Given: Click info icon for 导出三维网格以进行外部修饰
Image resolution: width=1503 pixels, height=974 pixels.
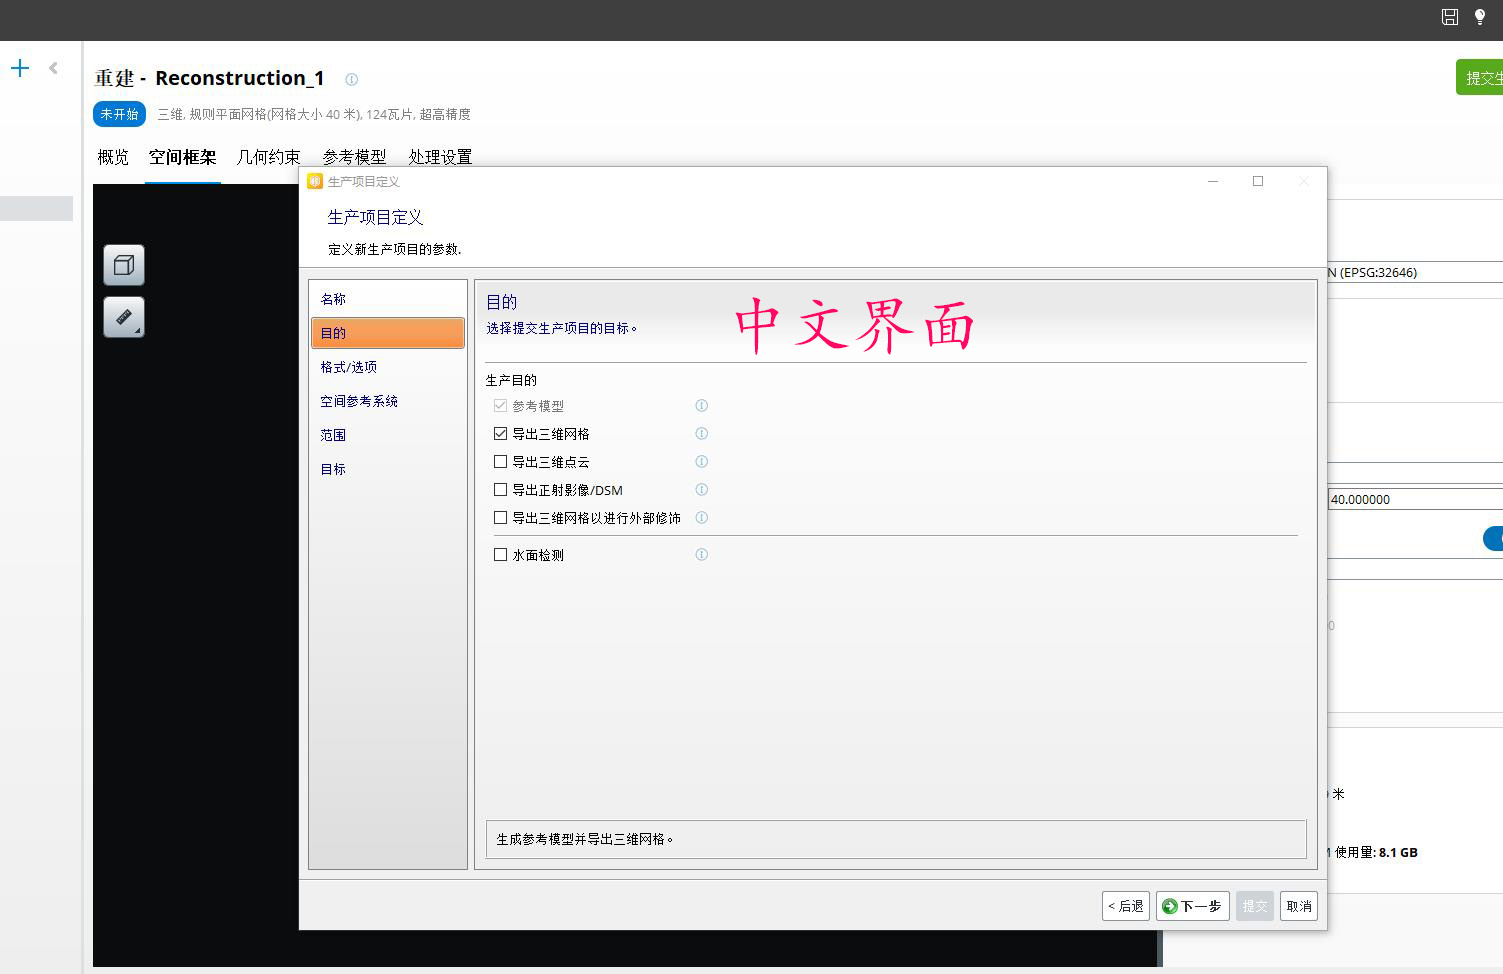Looking at the screenshot, I should pos(701,518).
